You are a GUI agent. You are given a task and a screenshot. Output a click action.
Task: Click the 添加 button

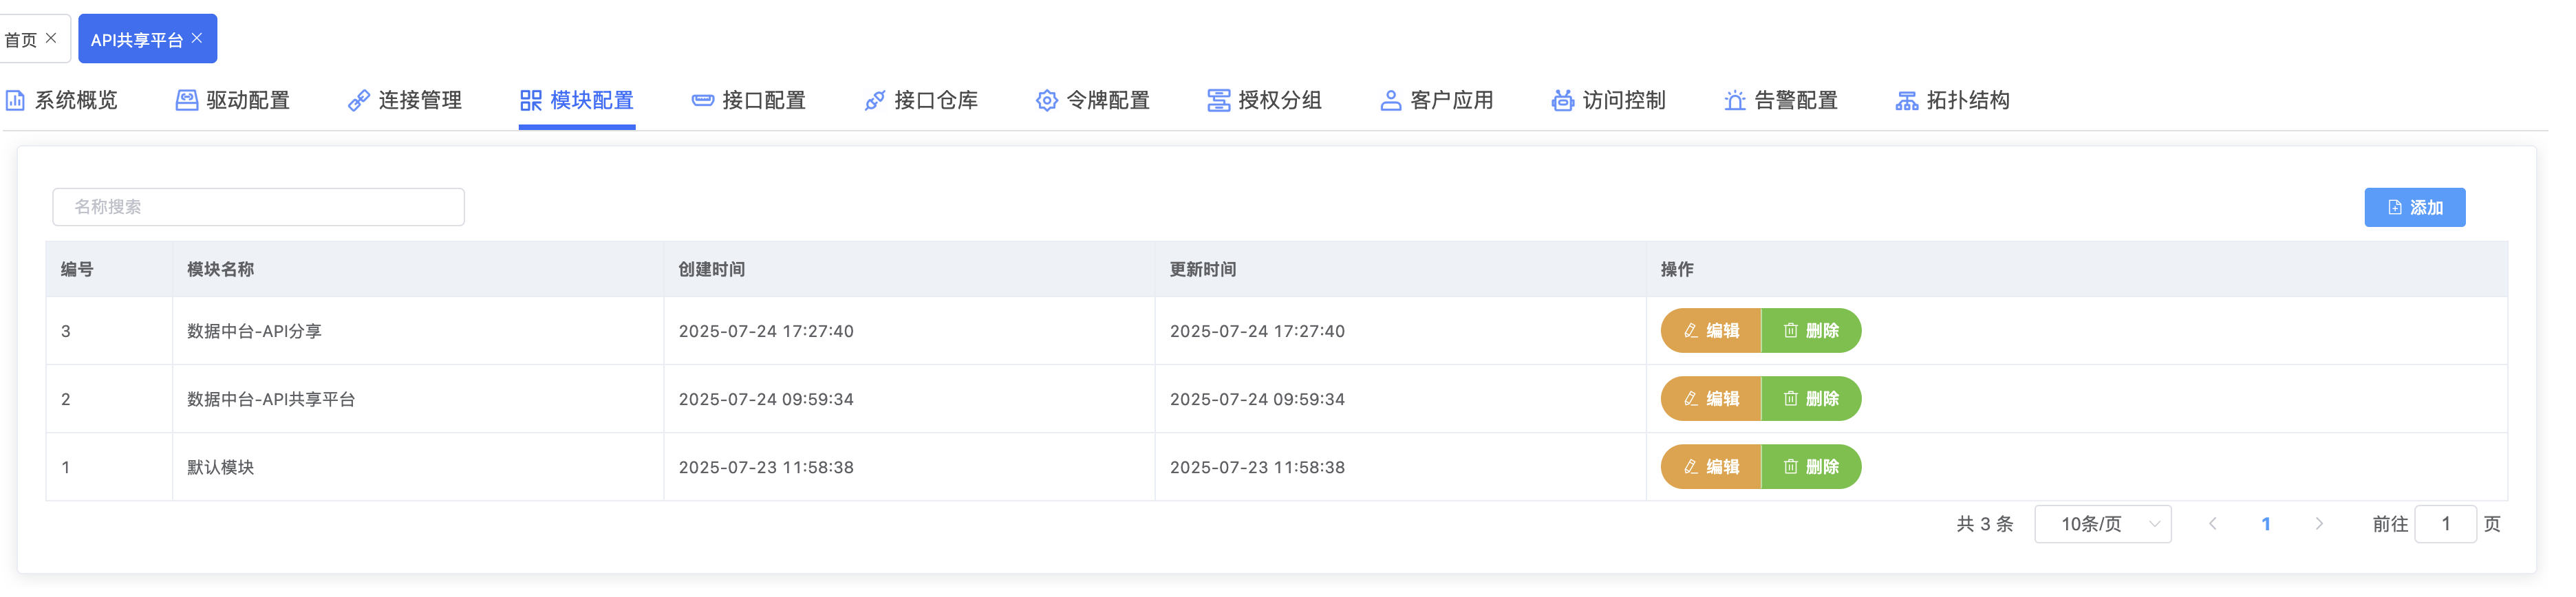pos(2413,207)
